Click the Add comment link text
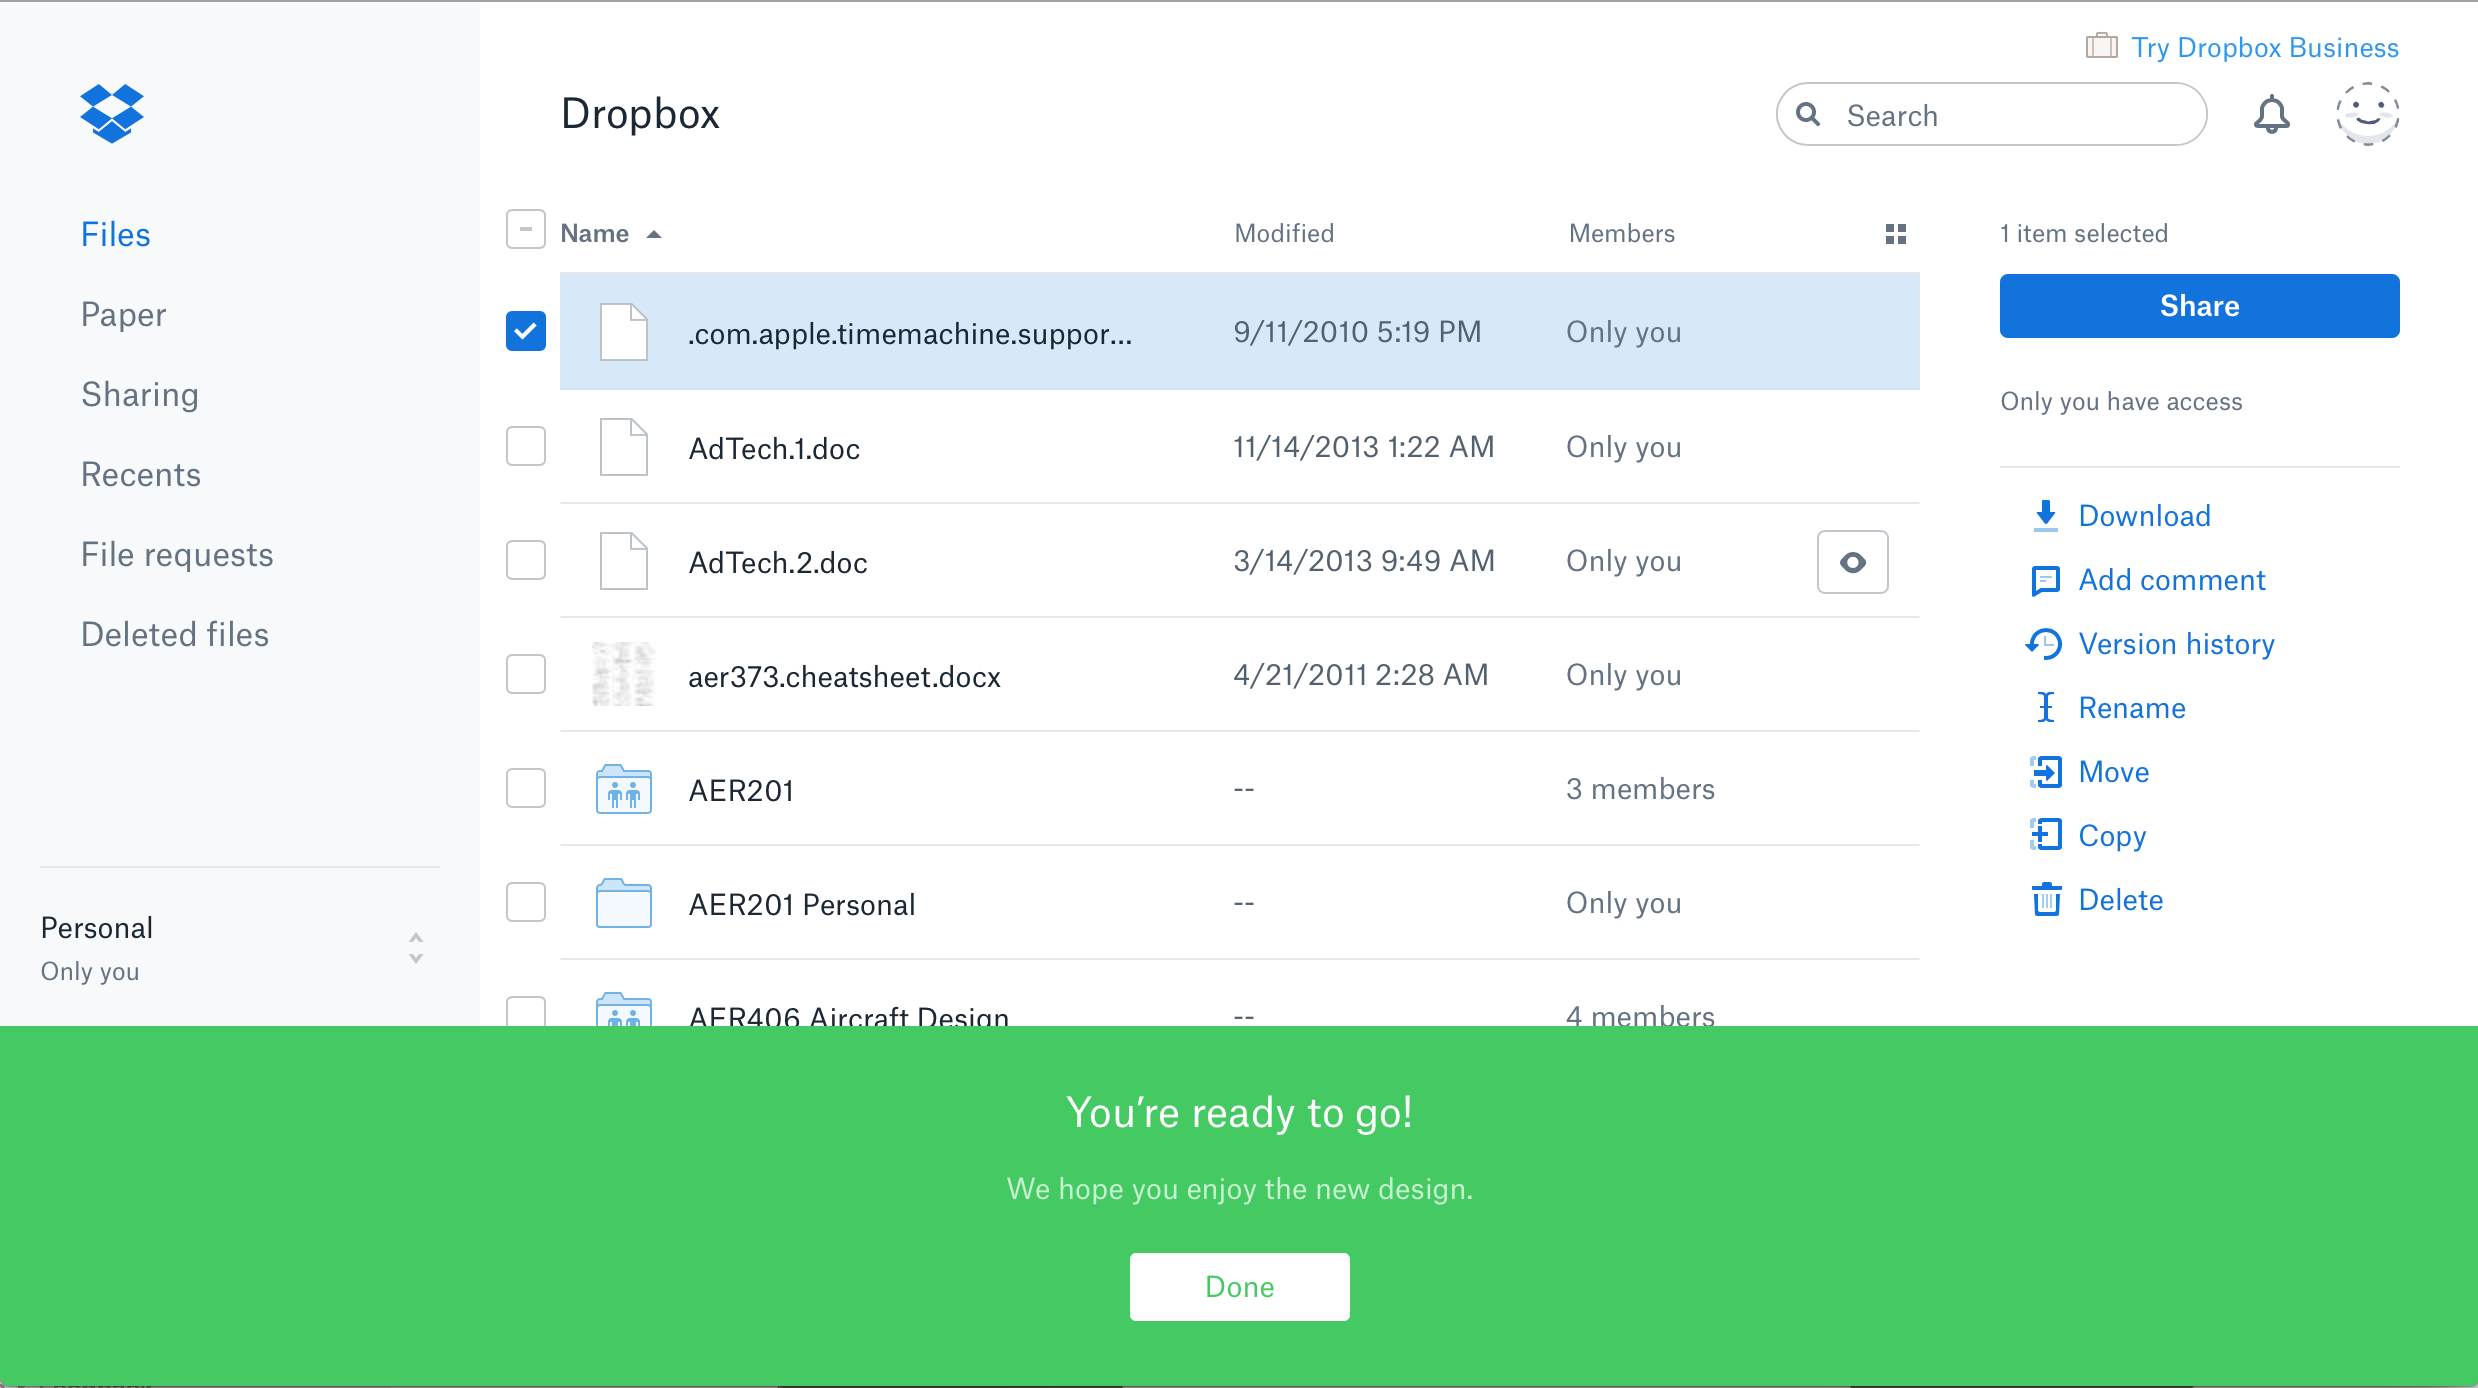2478x1388 pixels. pyautogui.click(x=2172, y=580)
